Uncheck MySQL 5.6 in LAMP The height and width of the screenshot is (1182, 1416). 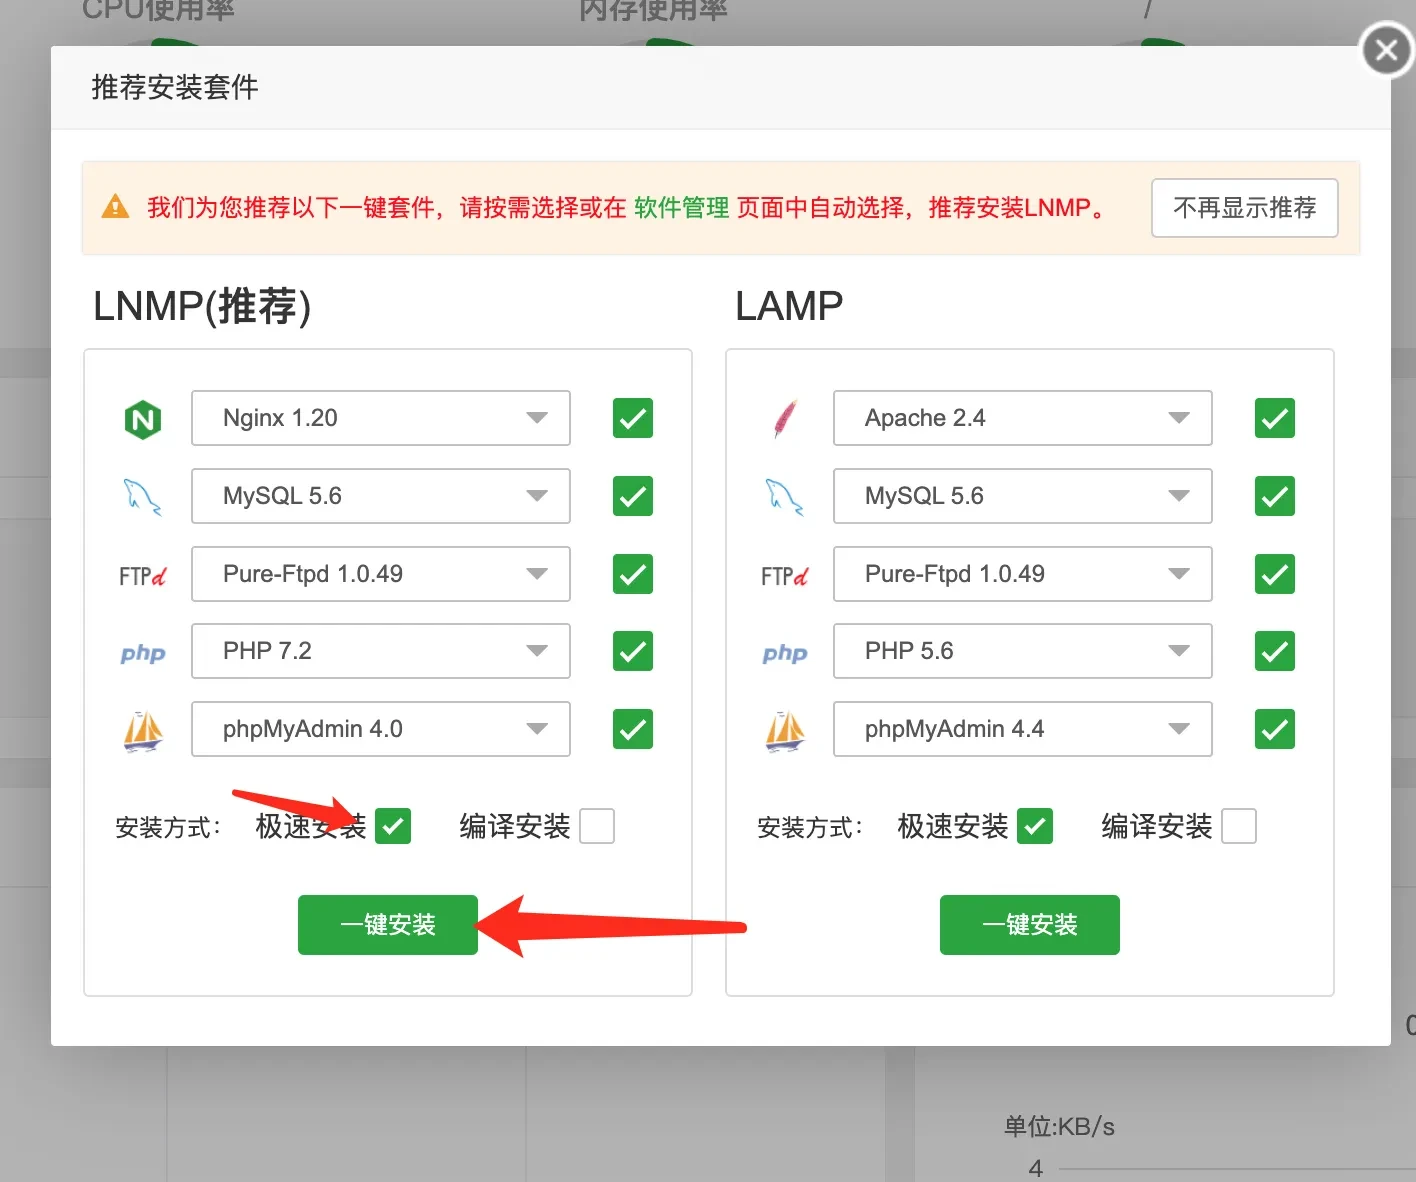pos(1275,496)
